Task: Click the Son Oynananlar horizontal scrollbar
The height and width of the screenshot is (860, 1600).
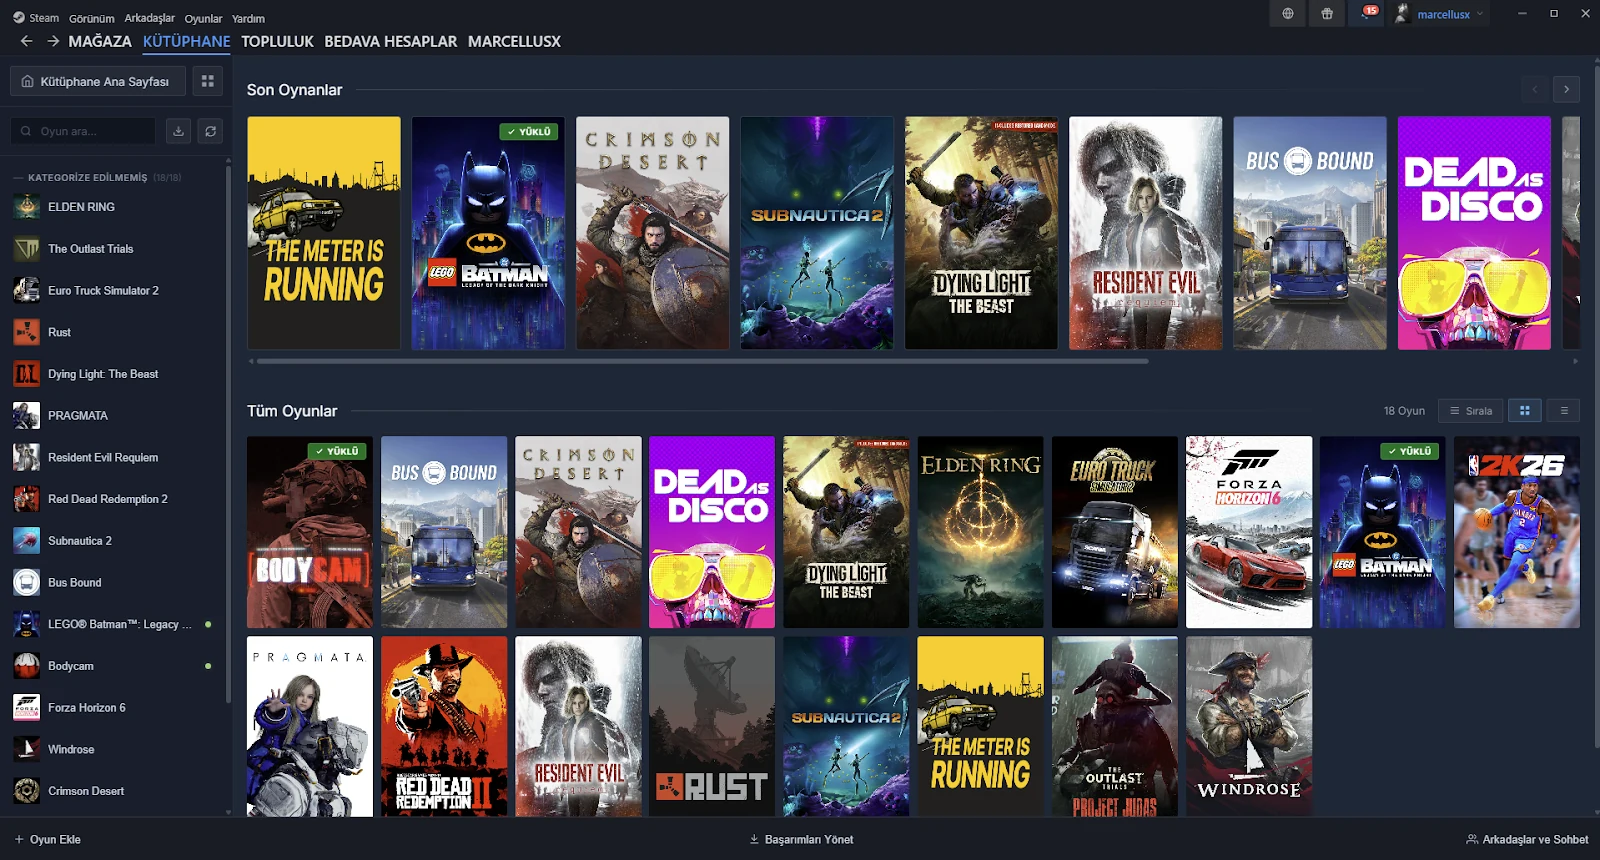Action: 702,361
